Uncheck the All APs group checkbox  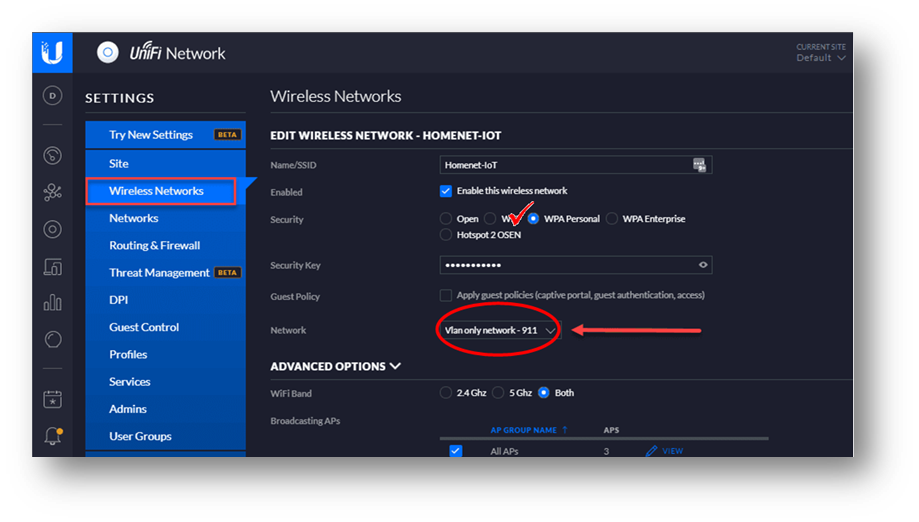pyautogui.click(x=455, y=451)
